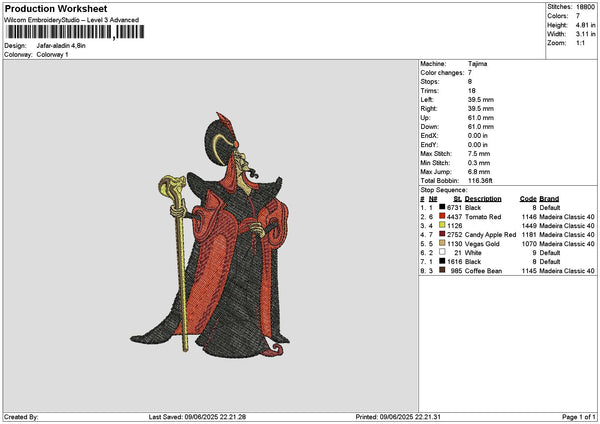Click the Max Jump value 6.8 mm

pyautogui.click(x=479, y=171)
